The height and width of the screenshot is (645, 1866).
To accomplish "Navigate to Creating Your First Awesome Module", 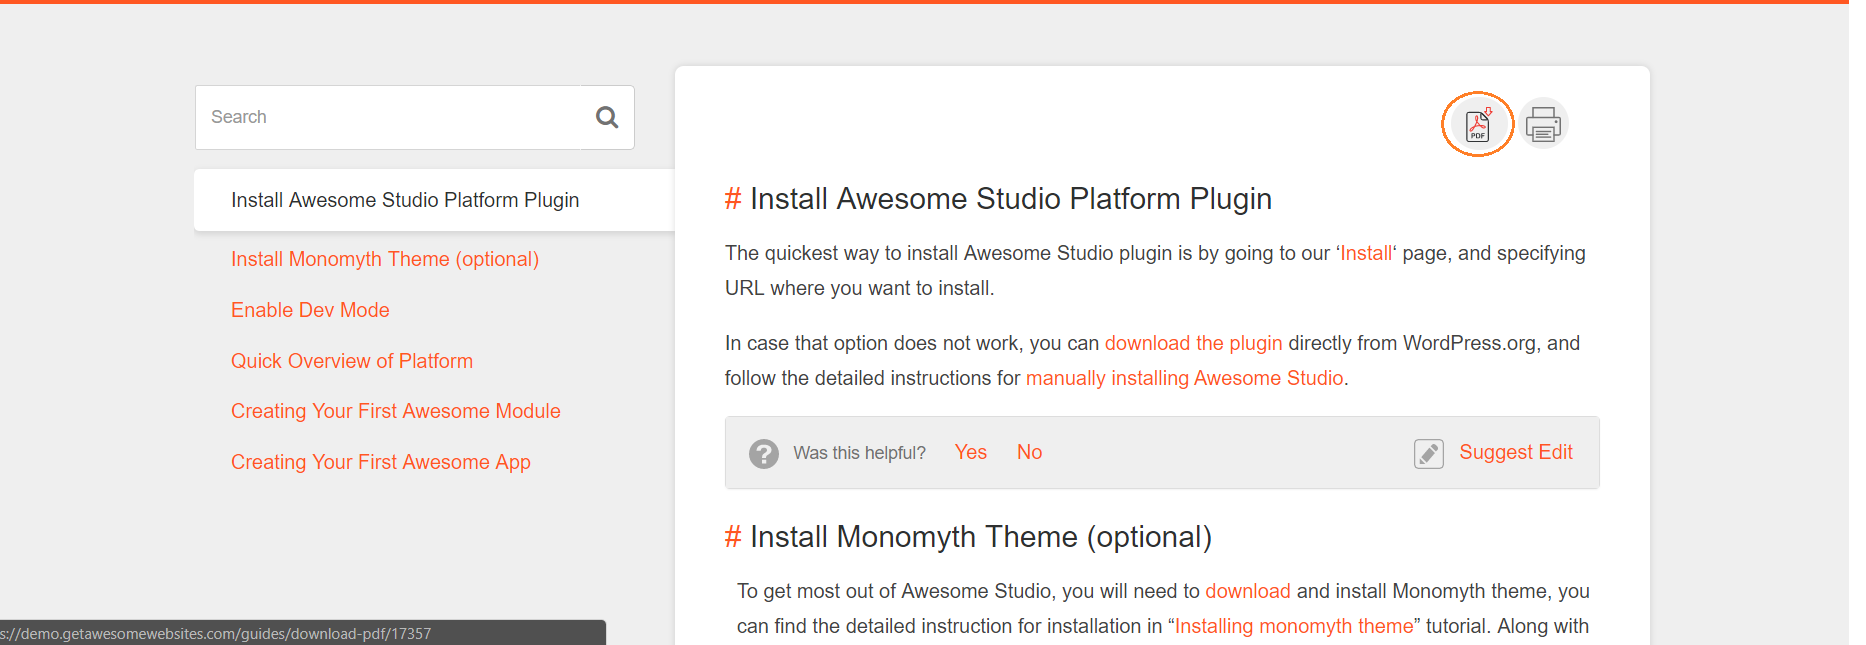I will point(396,411).
